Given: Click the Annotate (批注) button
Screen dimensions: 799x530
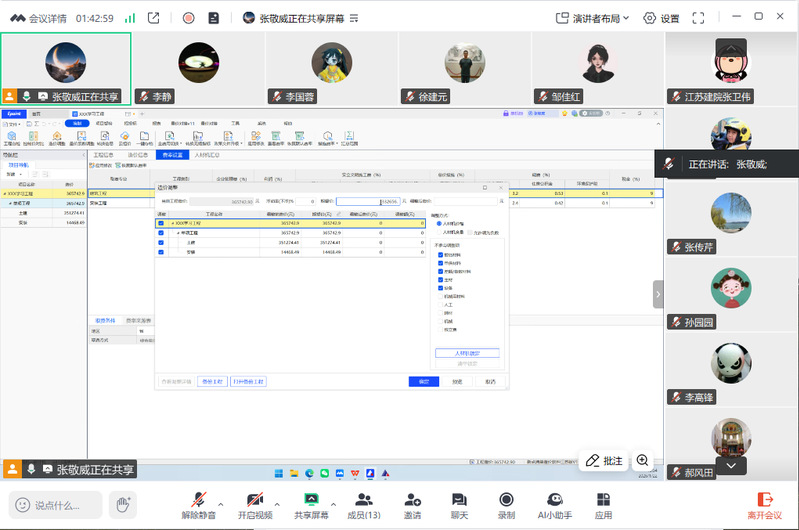Looking at the screenshot, I should tap(603, 460).
